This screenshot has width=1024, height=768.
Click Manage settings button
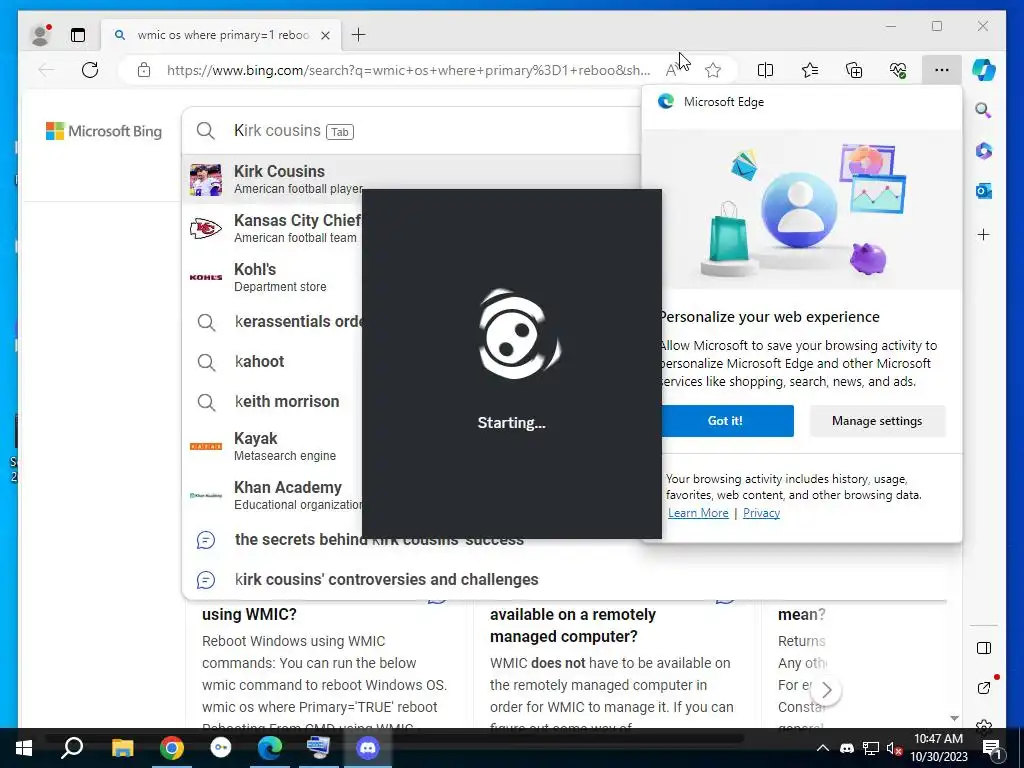(877, 421)
